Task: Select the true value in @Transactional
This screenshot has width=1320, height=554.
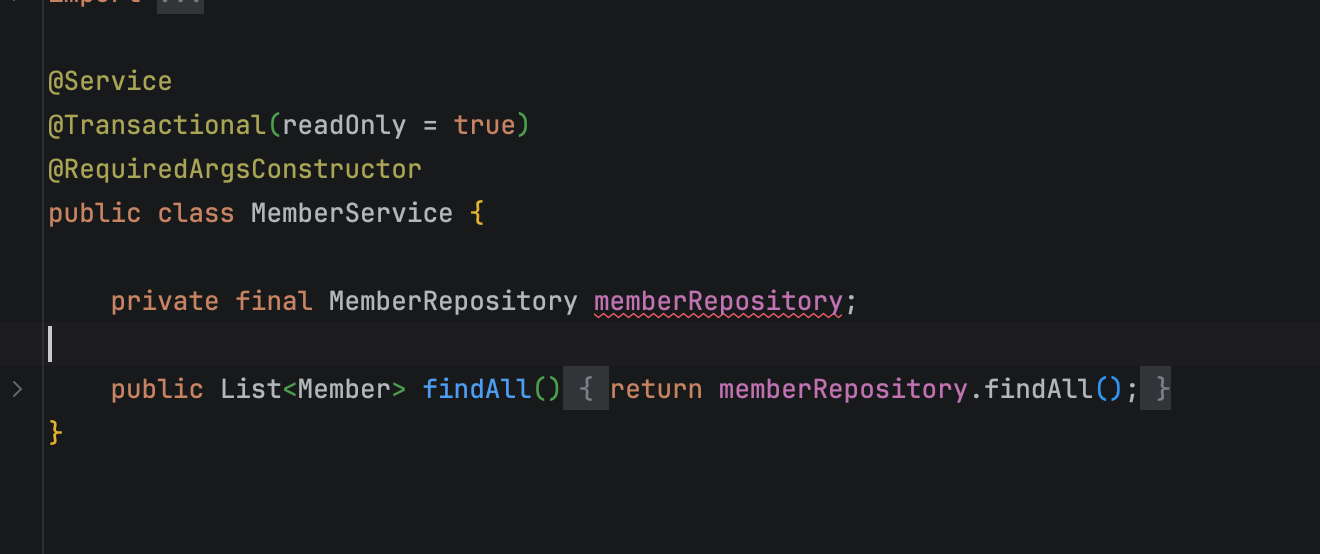Action: 484,126
